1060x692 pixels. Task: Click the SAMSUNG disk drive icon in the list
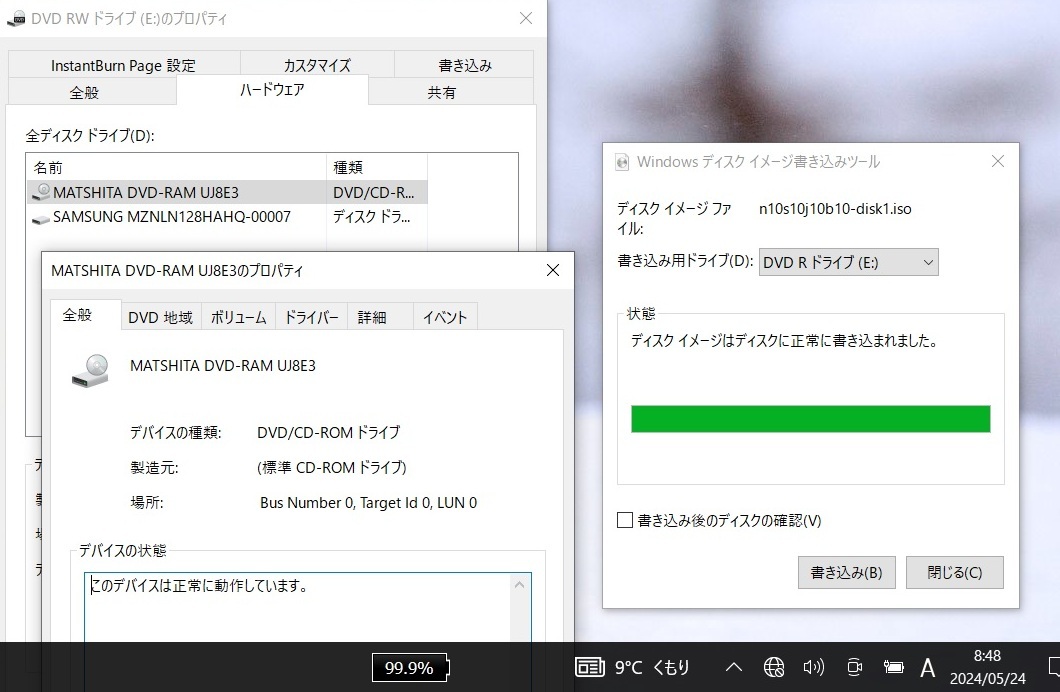[x=41, y=218]
